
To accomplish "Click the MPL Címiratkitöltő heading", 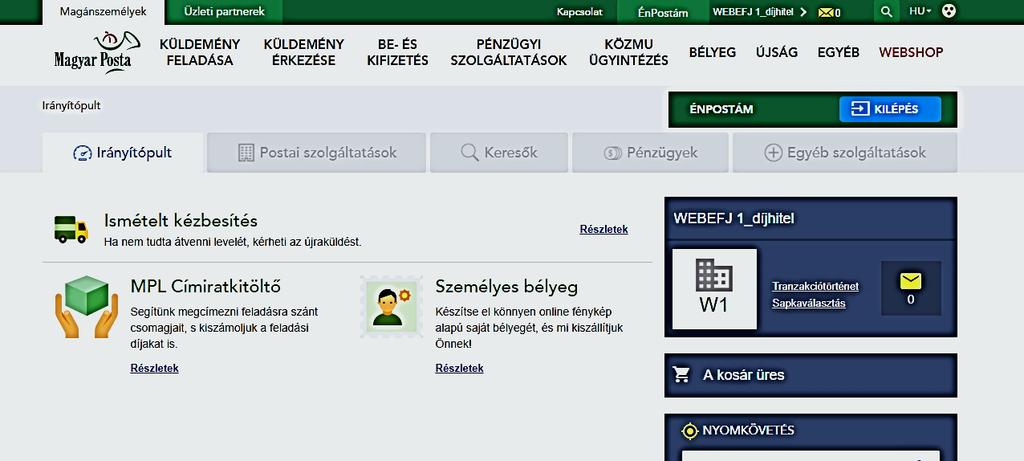I will [x=206, y=287].
